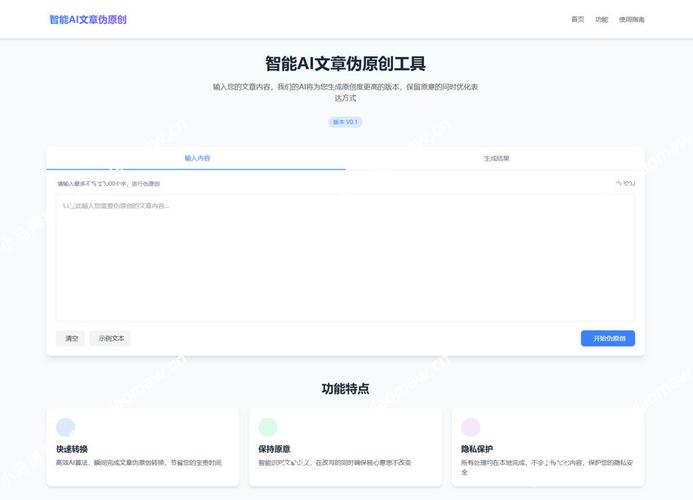693x500 pixels.
Task: Click the 功能特点 section heading
Action: click(345, 389)
